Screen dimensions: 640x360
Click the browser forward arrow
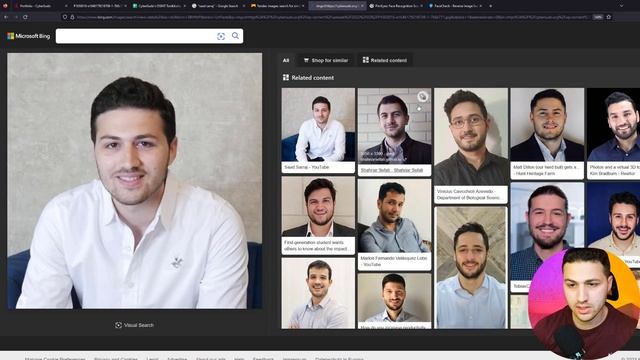(16, 17)
